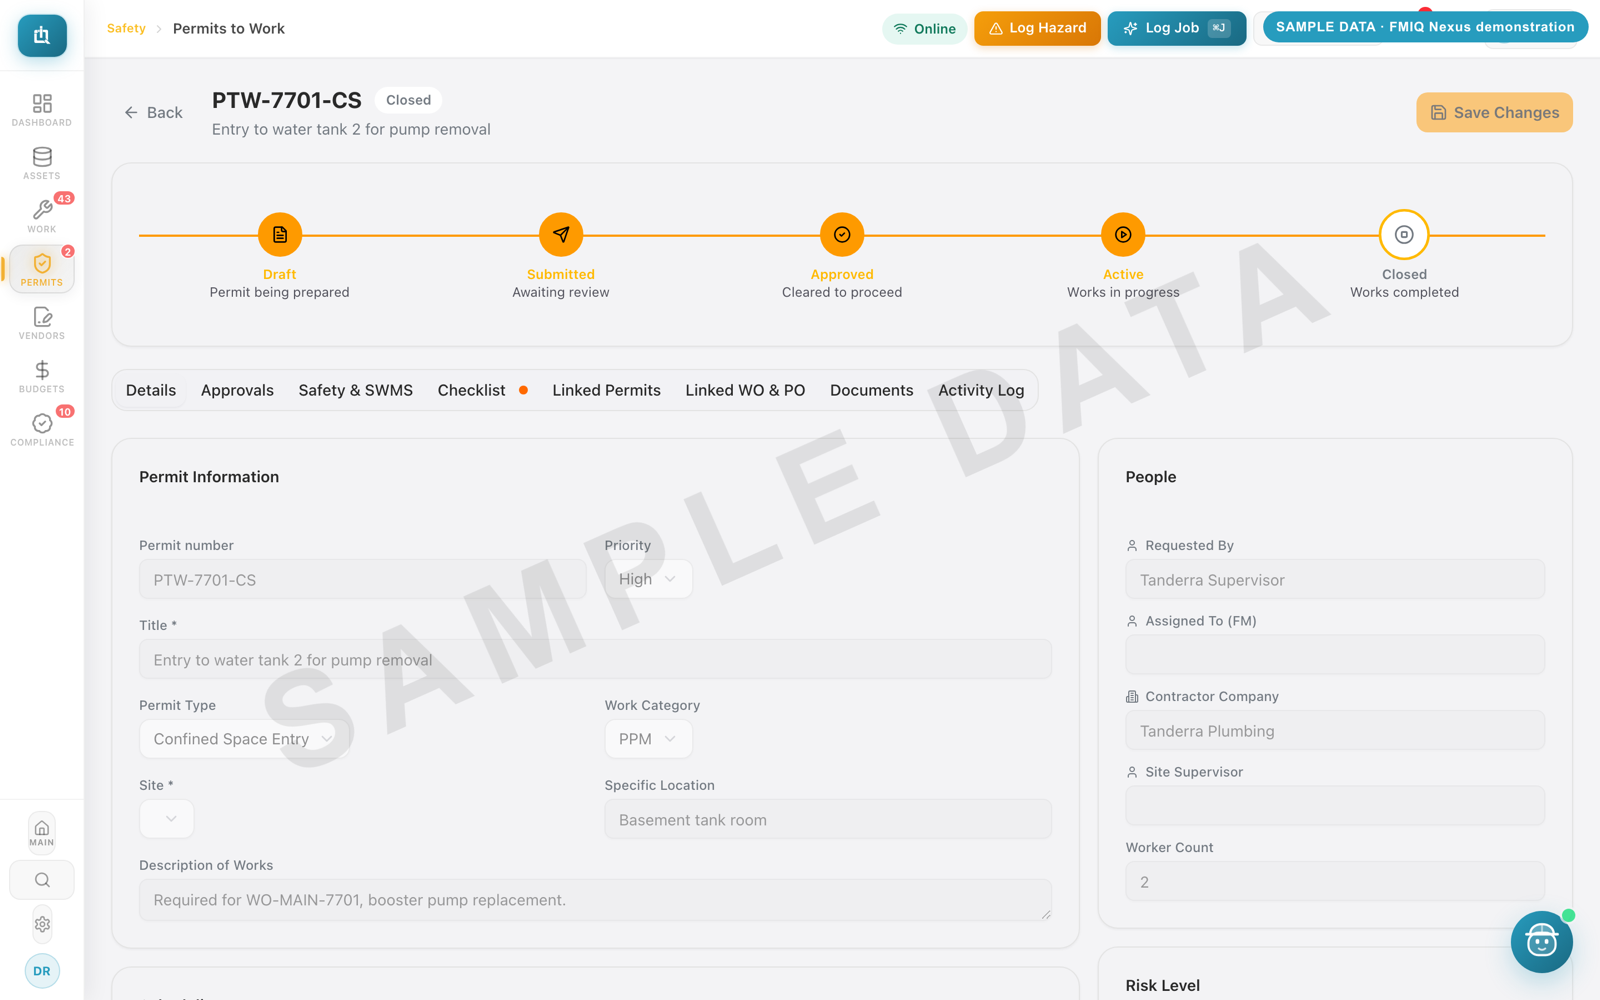Open the Work wrench icon
This screenshot has width=1600, height=1000.
pos(42,215)
